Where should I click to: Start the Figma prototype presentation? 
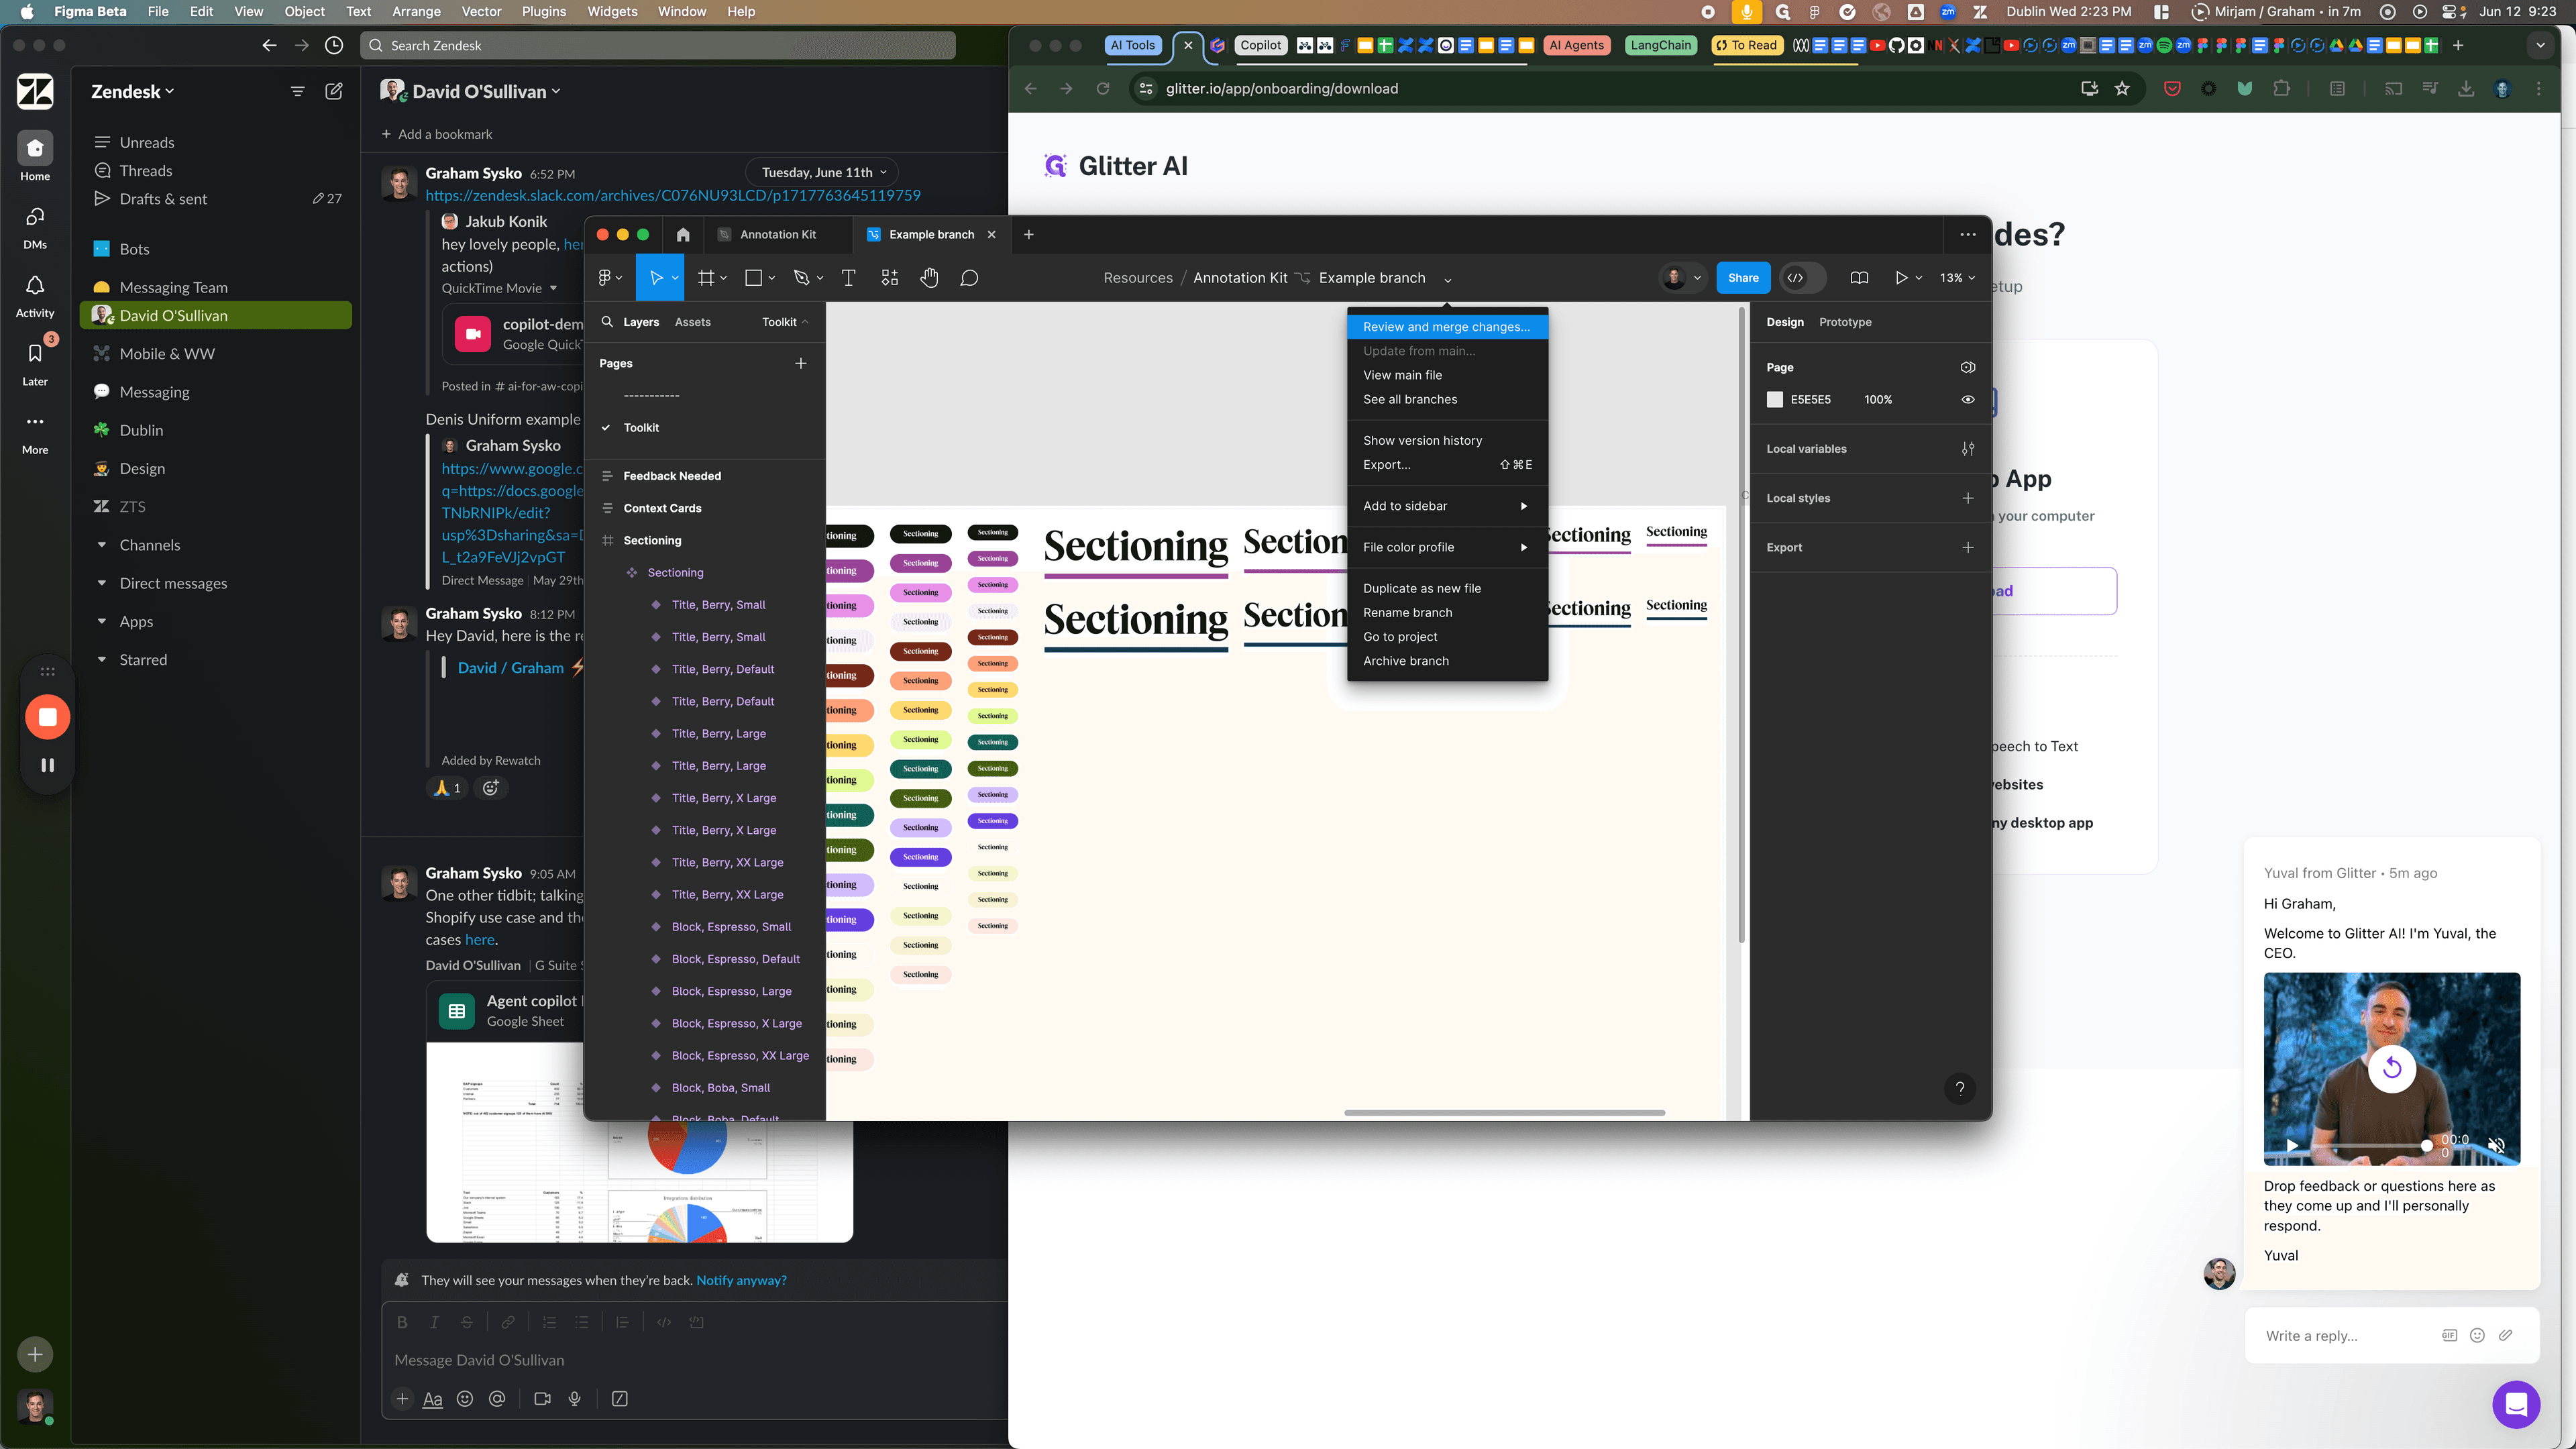1901,278
